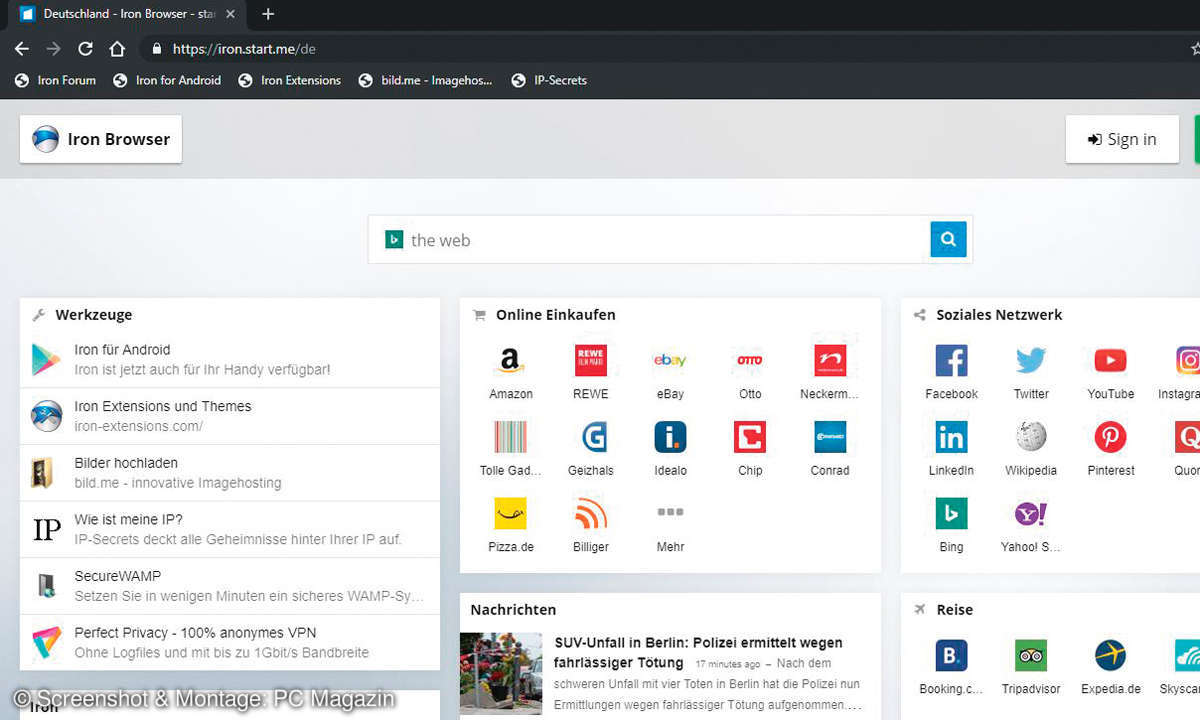
Task: Open bild.me Imagehosting bookmark
Action: point(425,80)
